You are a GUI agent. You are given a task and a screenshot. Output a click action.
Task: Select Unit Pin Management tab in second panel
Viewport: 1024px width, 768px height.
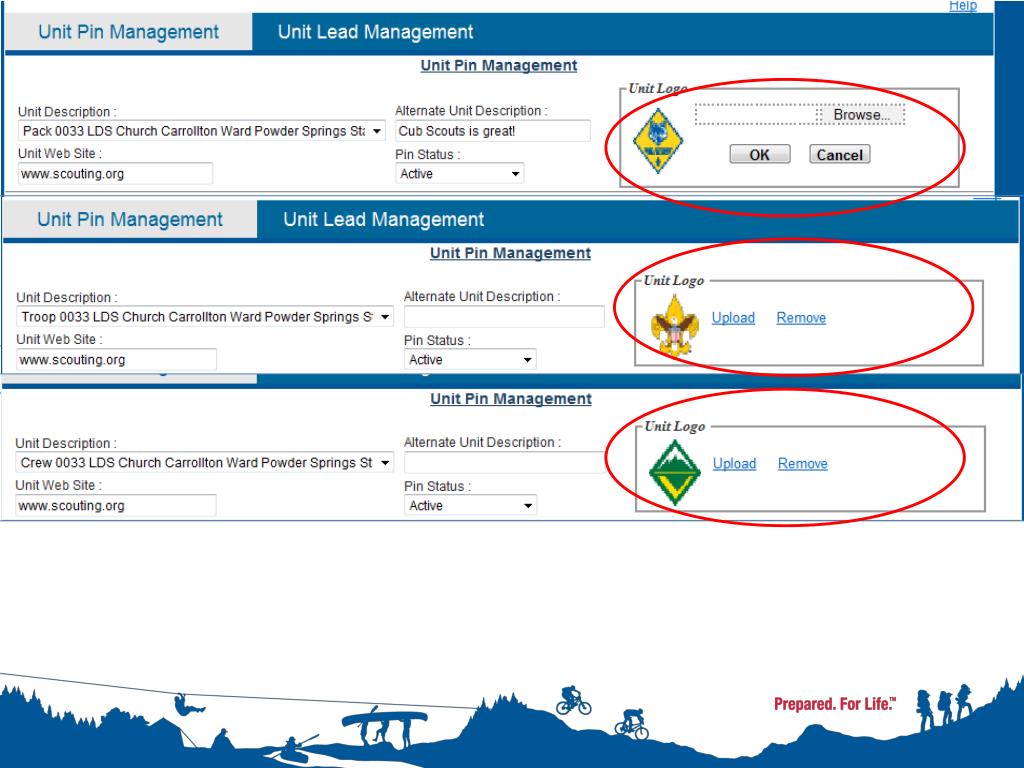point(130,219)
